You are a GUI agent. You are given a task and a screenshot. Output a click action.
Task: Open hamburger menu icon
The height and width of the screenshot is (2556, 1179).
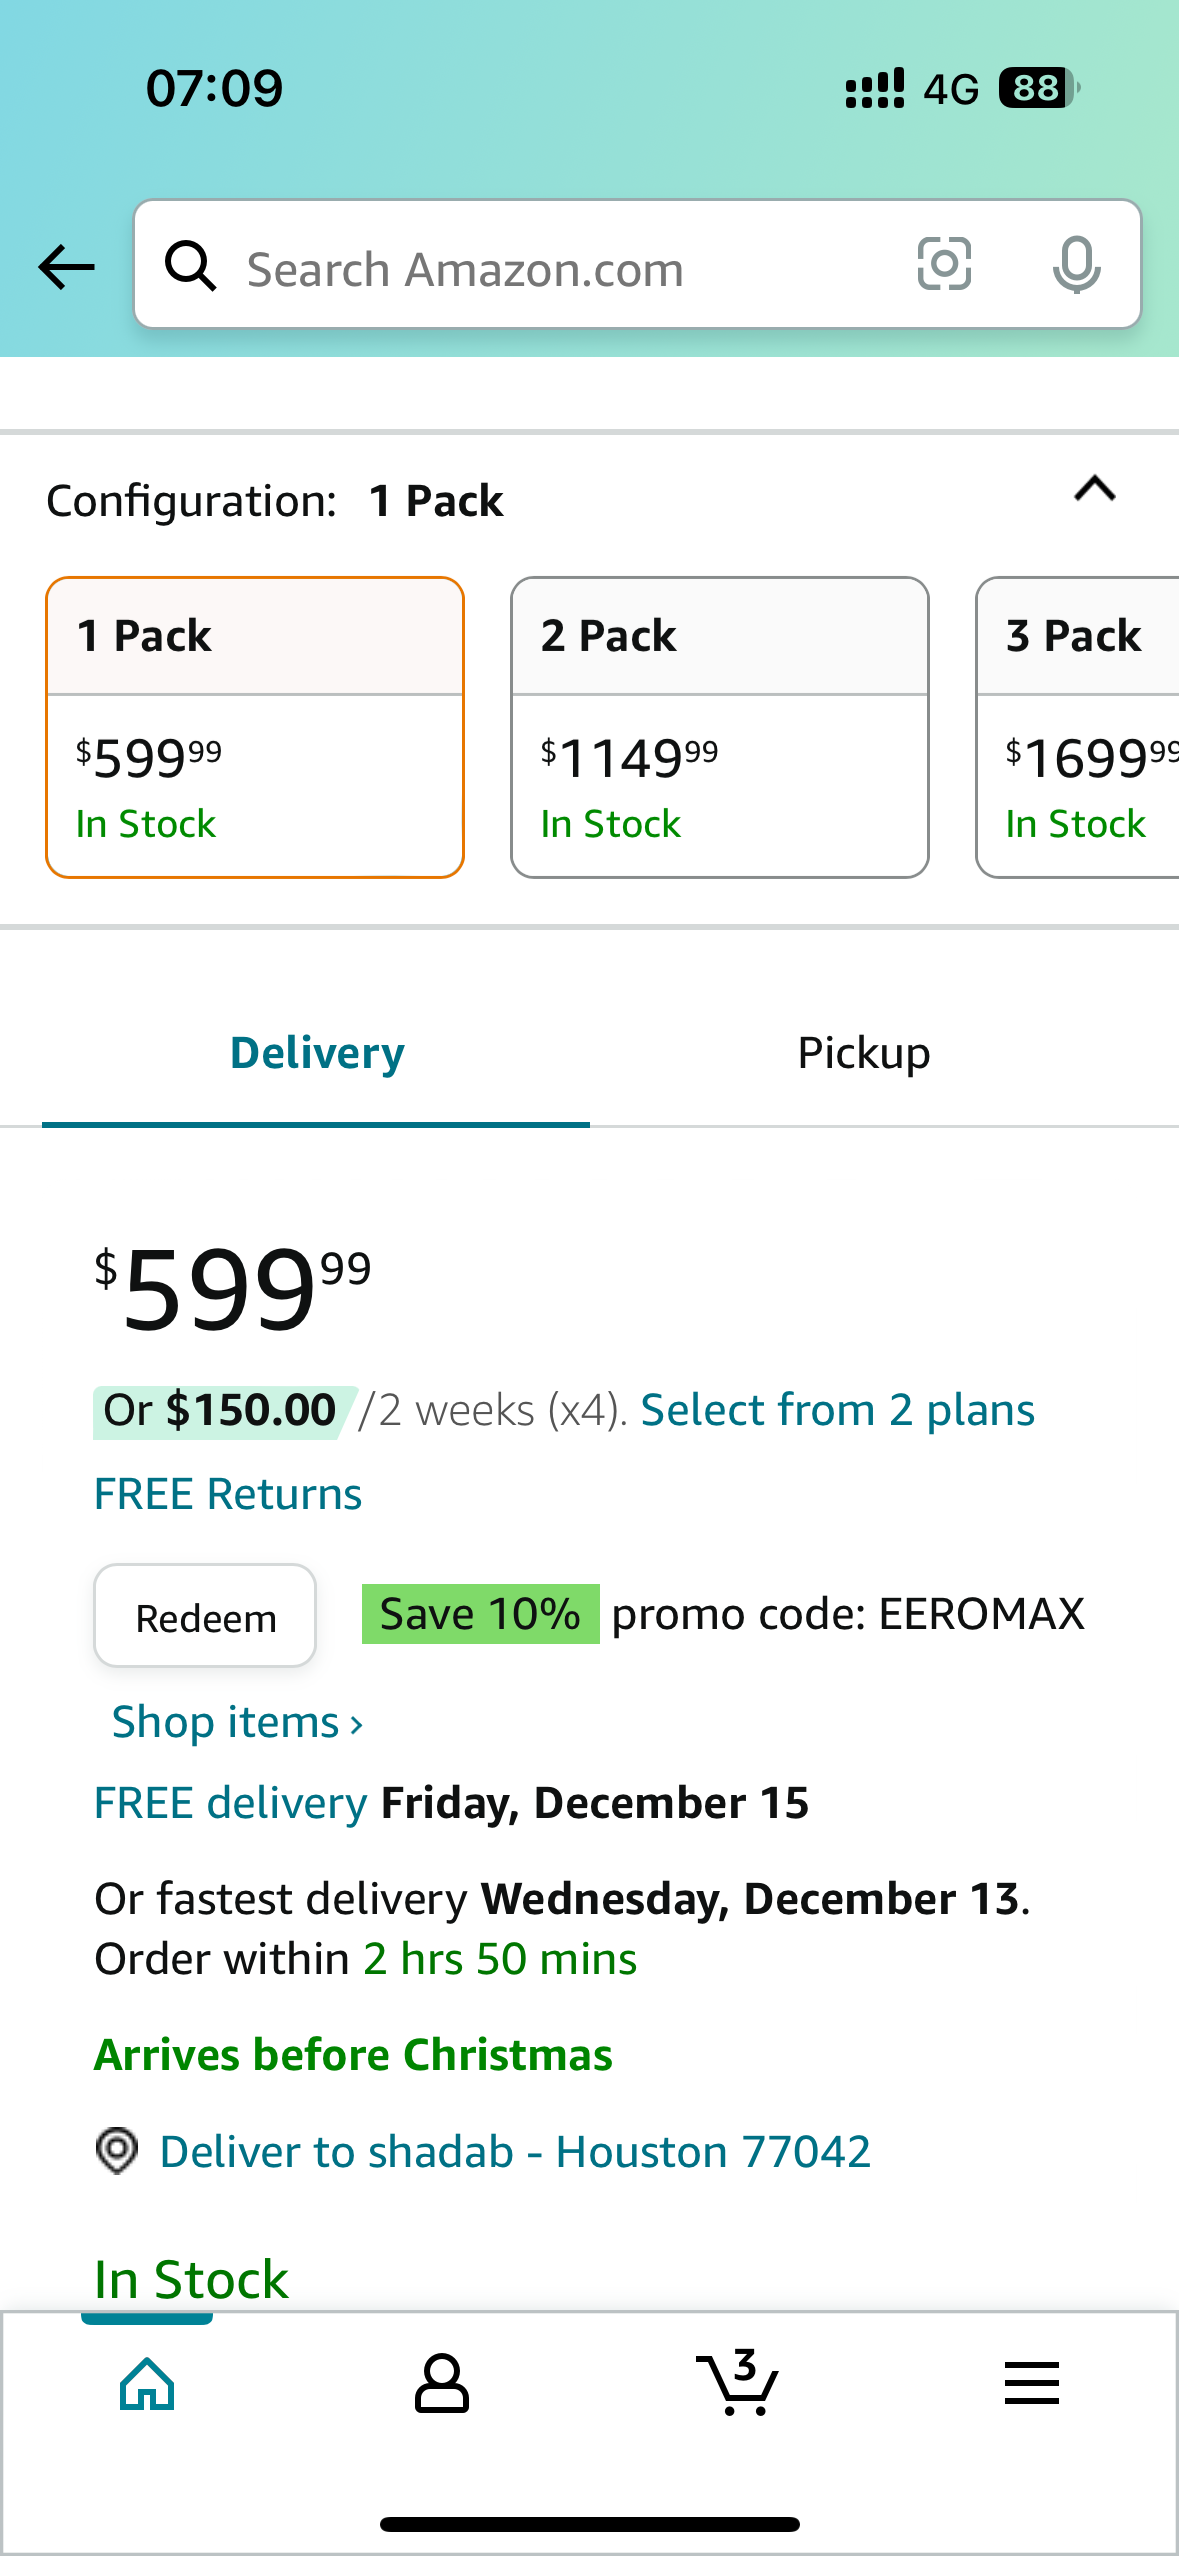(1031, 2383)
